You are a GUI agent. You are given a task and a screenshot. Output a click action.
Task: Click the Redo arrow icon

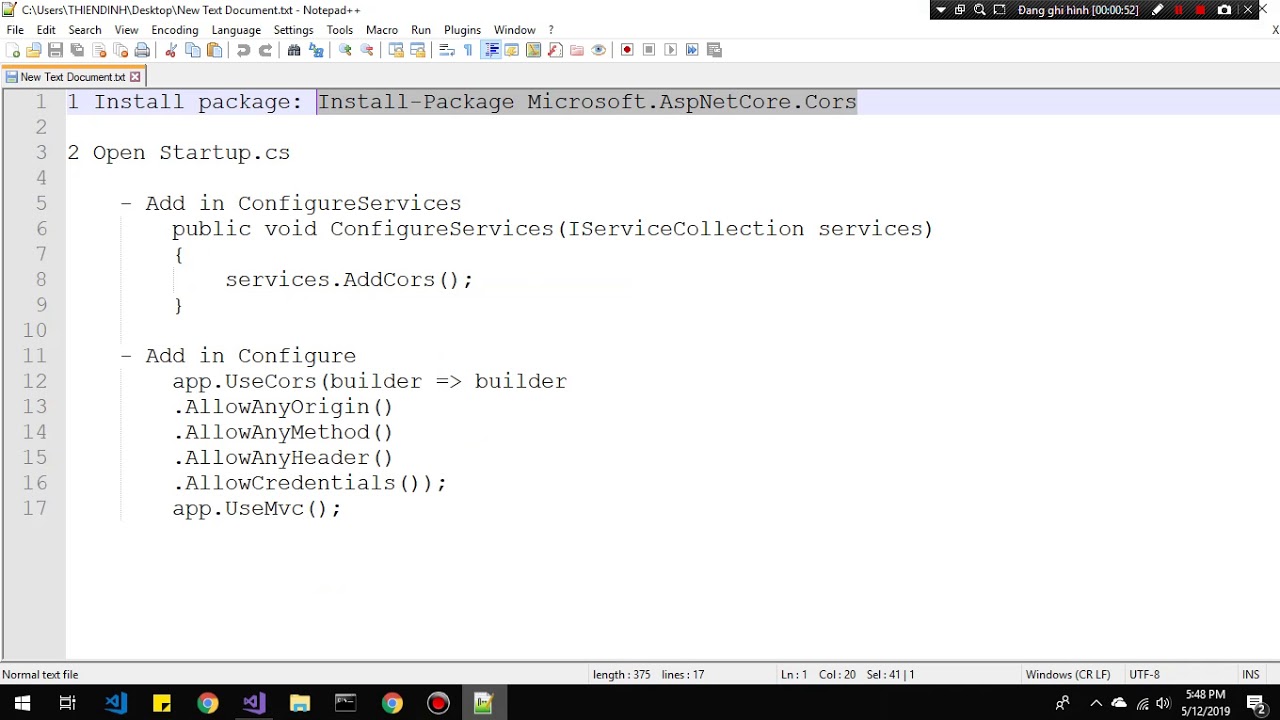point(265,50)
